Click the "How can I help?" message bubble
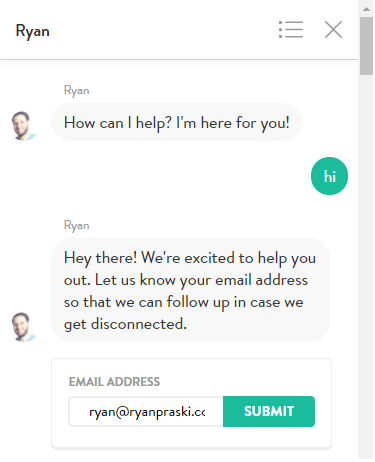Screen dimensions: 375x462 pos(176,122)
